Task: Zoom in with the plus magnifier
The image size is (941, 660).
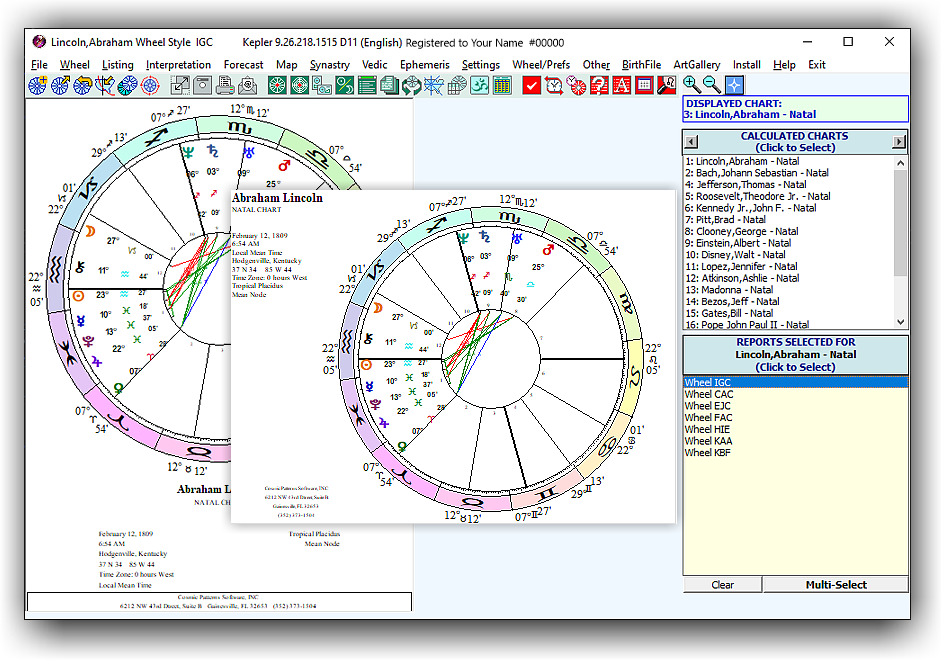Action: [x=692, y=85]
